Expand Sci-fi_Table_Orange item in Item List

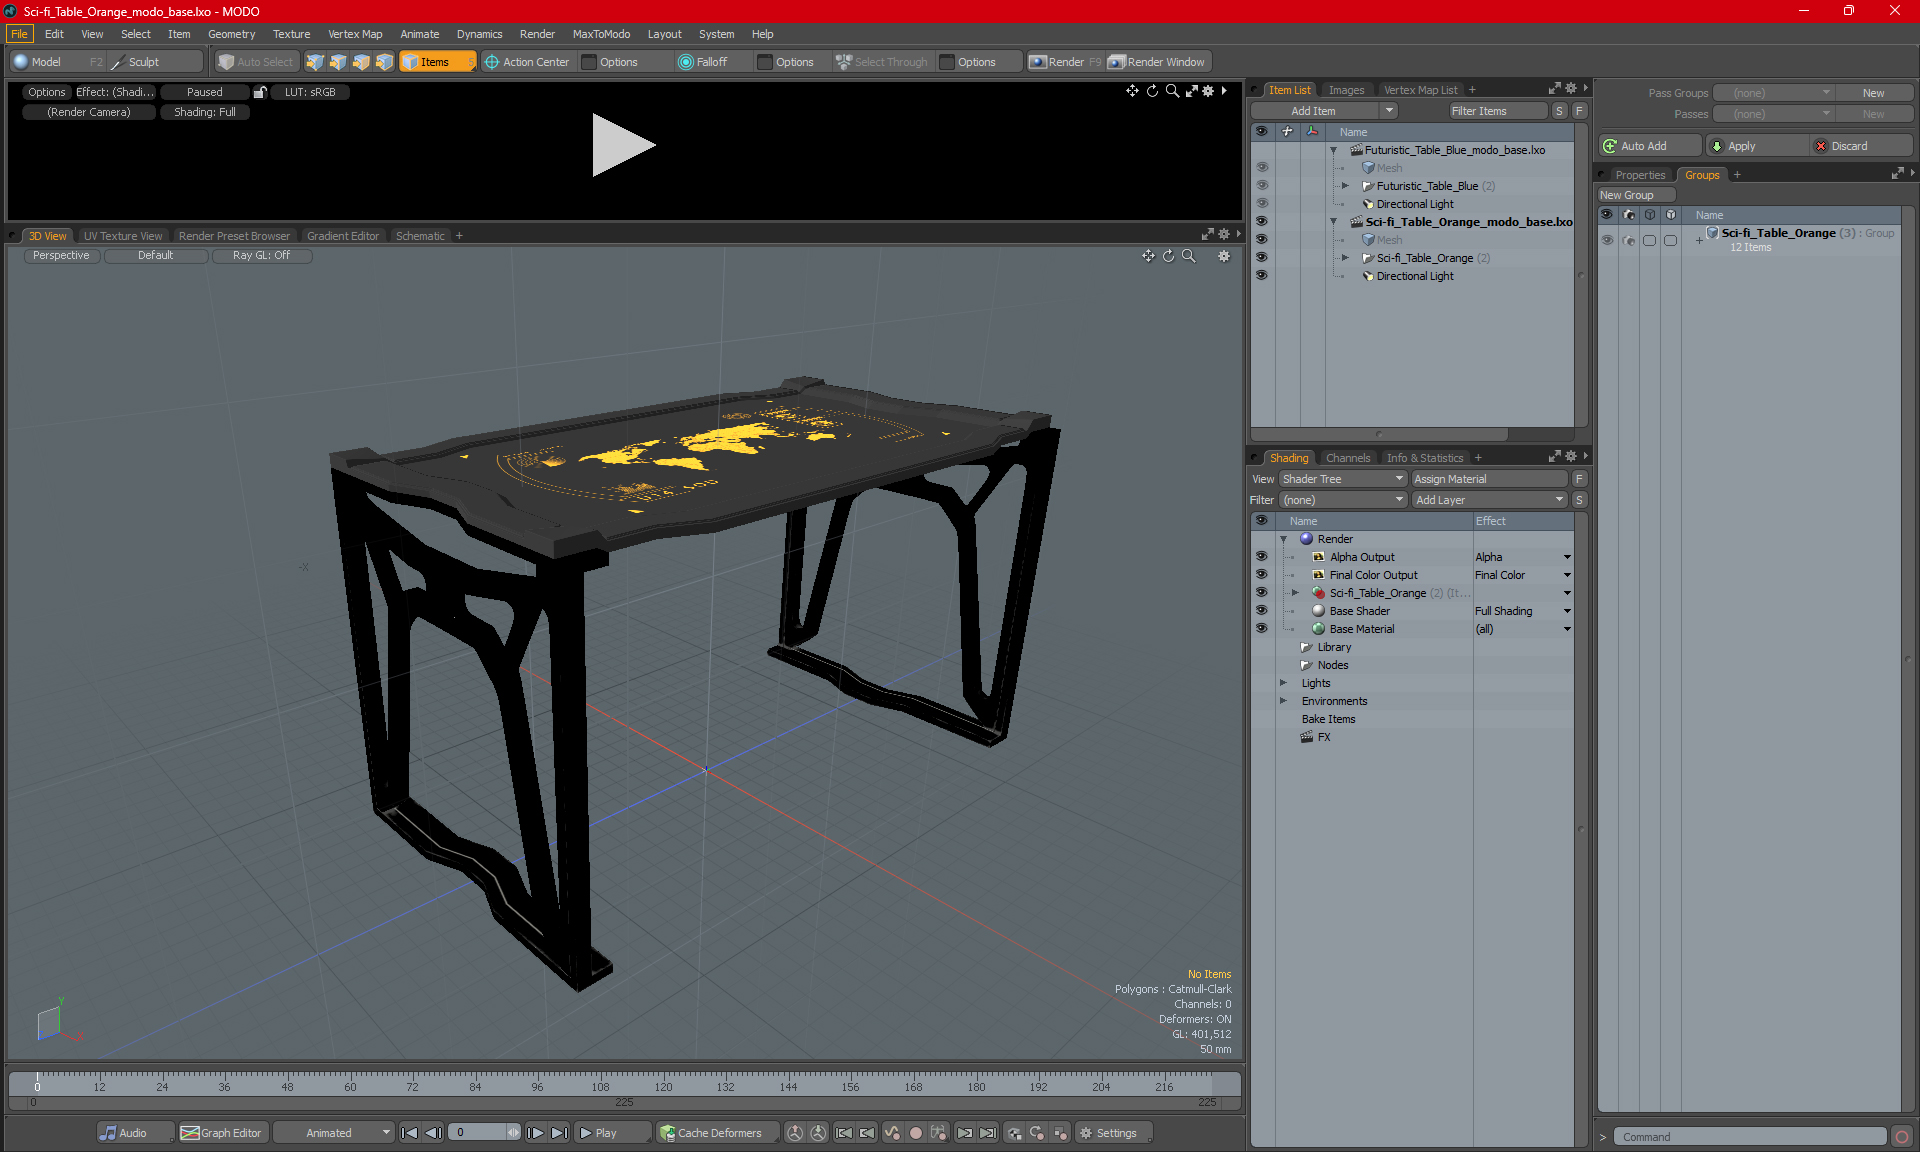1345,258
